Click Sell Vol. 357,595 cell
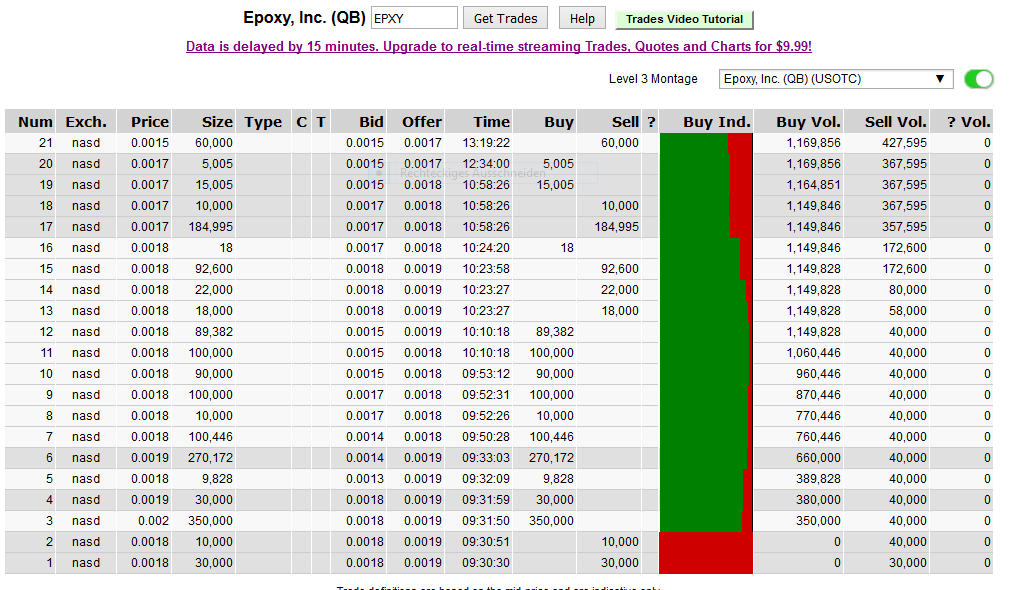The width and height of the screenshot is (1019, 590). 904,227
